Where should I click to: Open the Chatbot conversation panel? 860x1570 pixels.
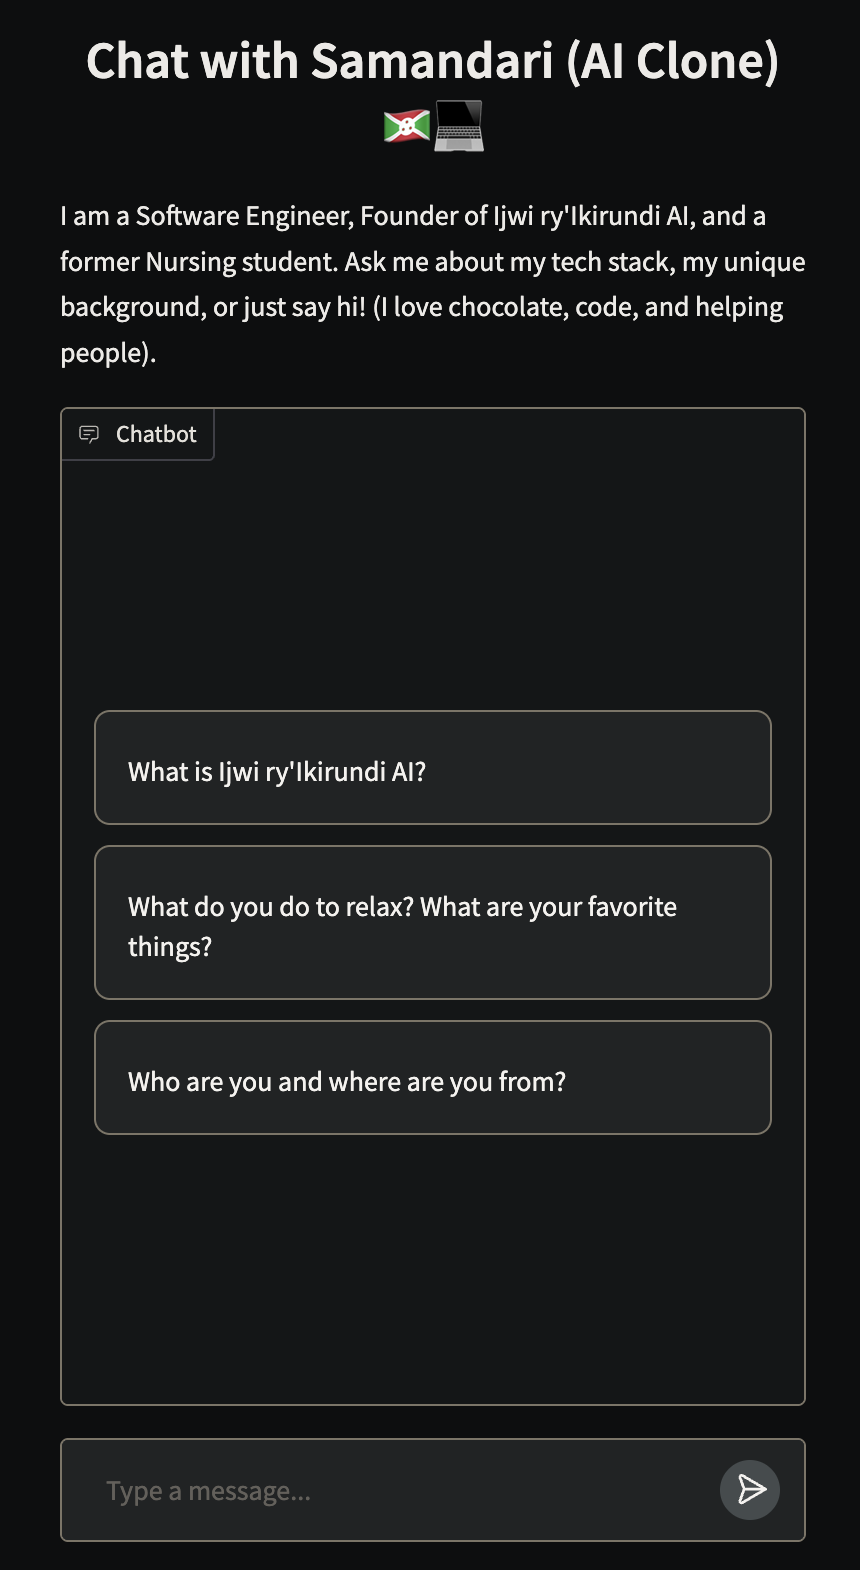[137, 434]
